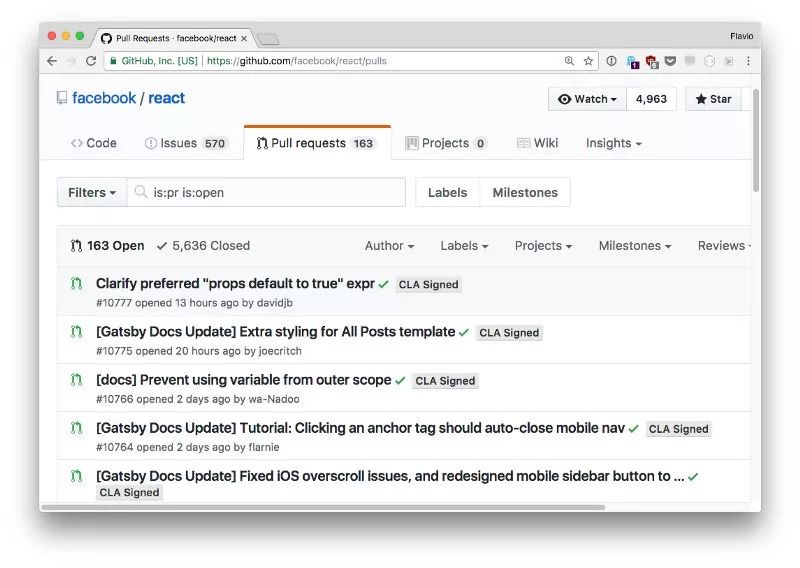
Task: Click the repository book icon beside facebook
Action: (62, 98)
